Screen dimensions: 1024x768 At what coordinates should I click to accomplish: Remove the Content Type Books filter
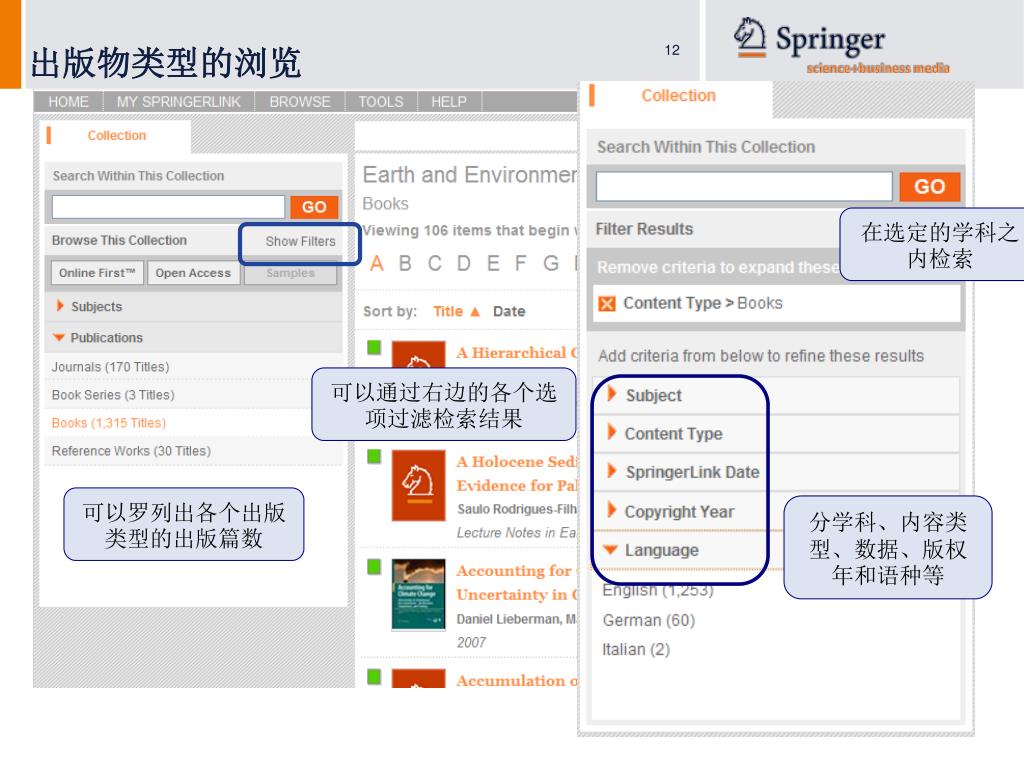(607, 304)
